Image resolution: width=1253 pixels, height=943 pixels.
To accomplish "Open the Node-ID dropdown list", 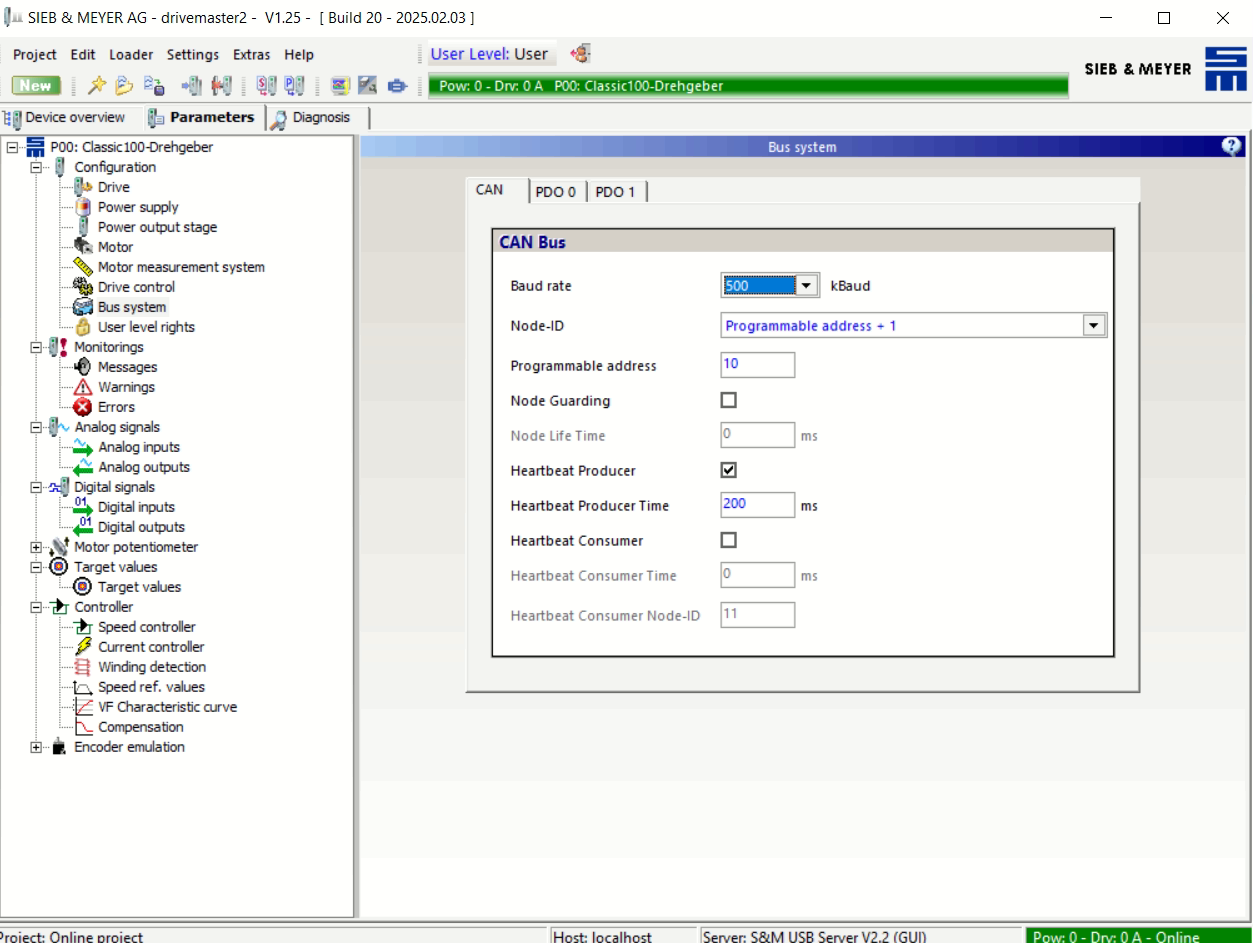I will tap(1093, 326).
